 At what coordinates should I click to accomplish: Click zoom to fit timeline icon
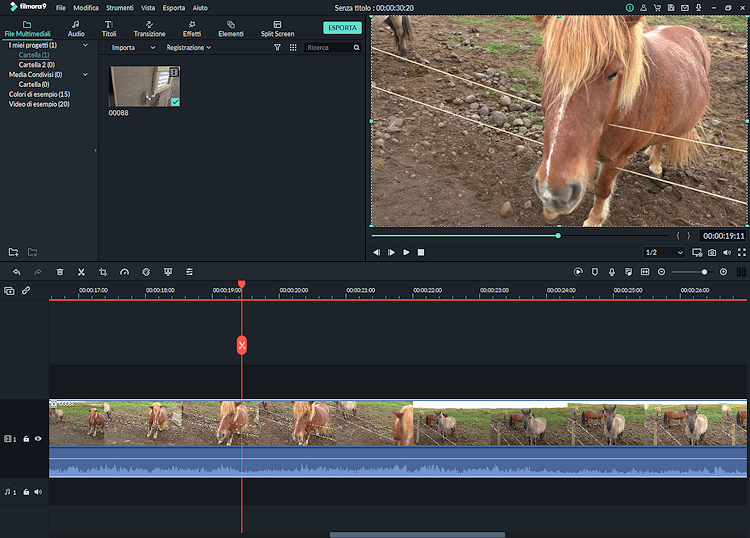[645, 272]
